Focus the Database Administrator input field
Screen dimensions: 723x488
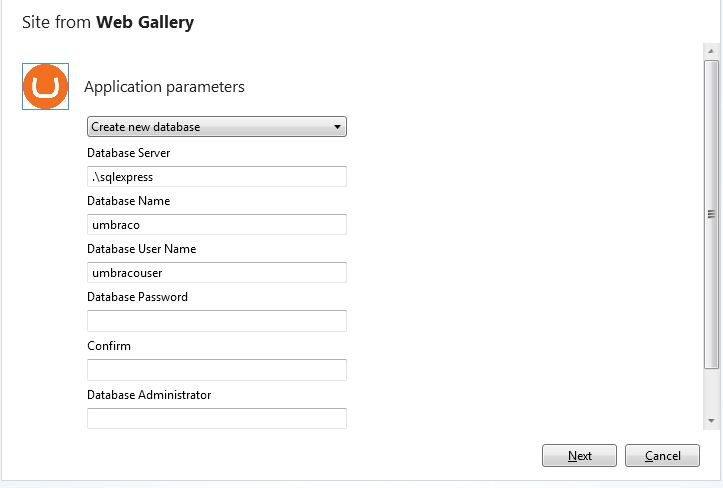click(217, 418)
